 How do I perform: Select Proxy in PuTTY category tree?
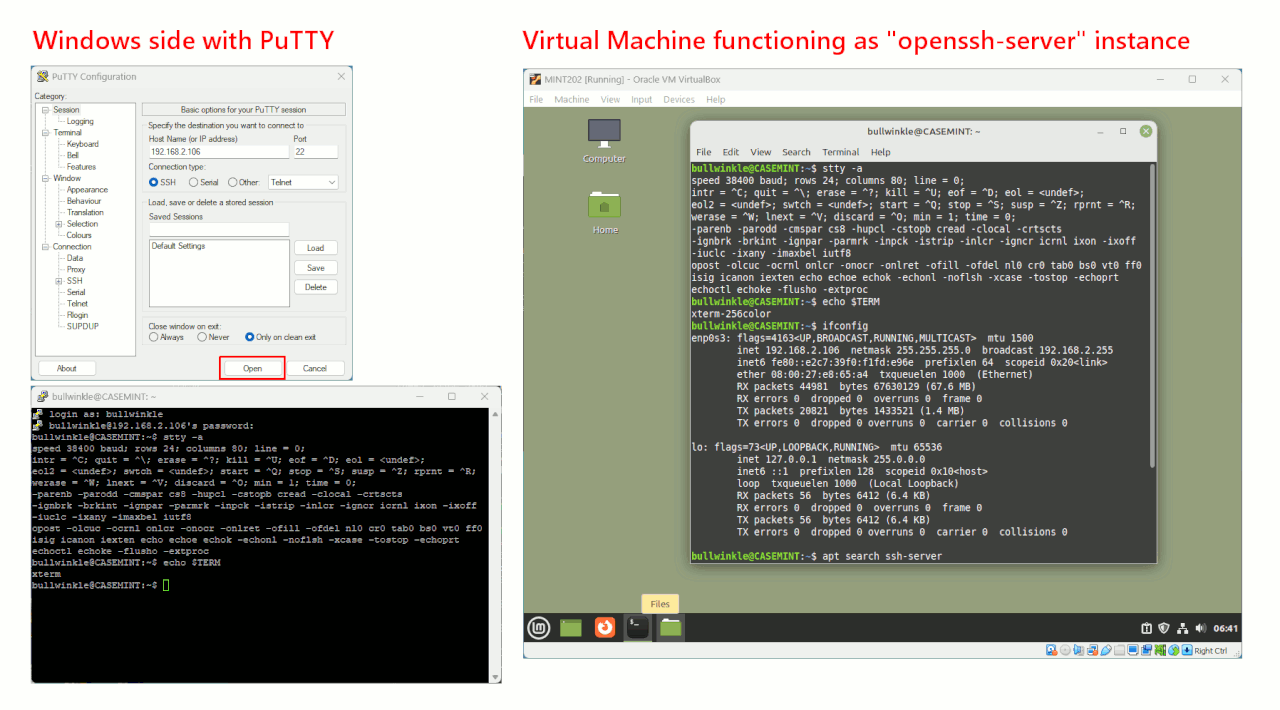coord(76,269)
